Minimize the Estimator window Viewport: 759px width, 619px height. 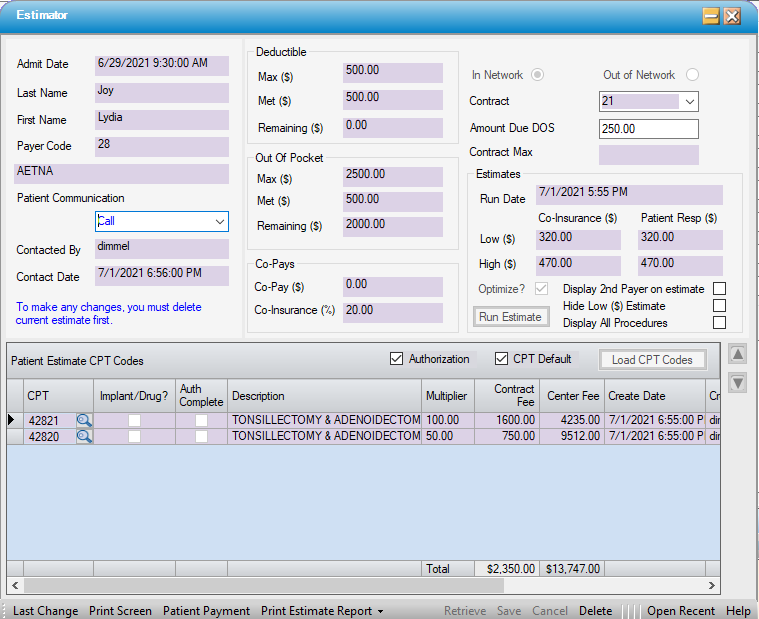click(x=711, y=16)
